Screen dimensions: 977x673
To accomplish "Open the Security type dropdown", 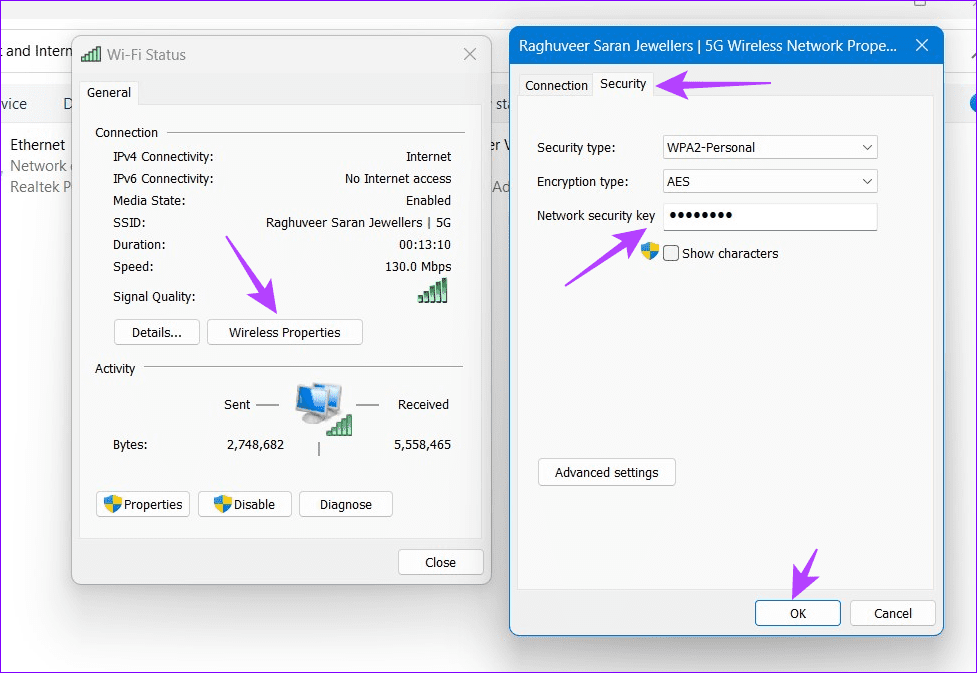I will [x=769, y=147].
